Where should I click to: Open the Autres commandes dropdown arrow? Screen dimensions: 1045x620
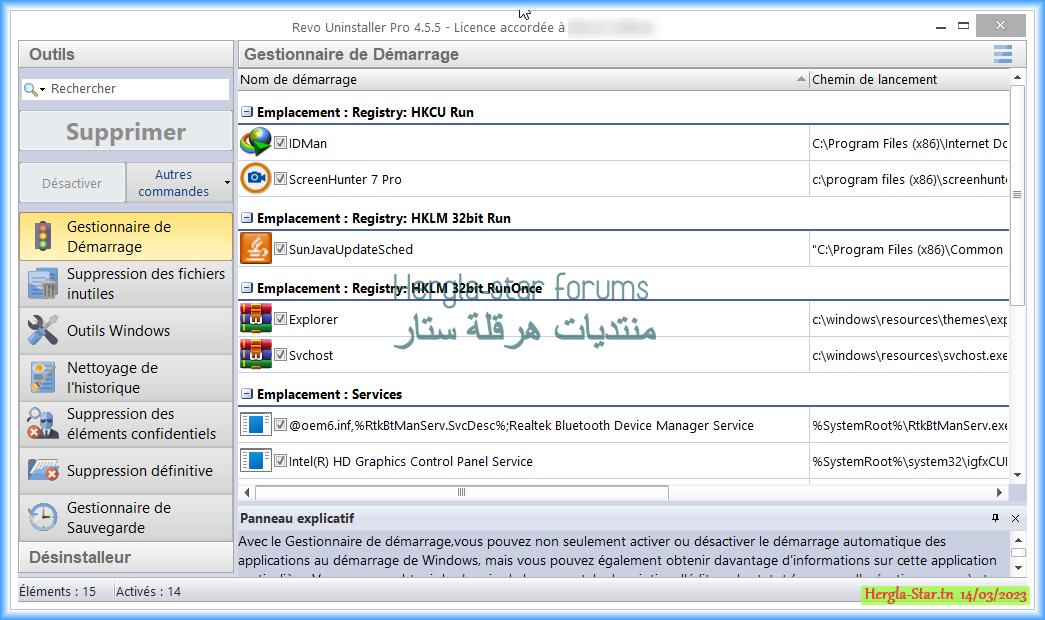227,183
